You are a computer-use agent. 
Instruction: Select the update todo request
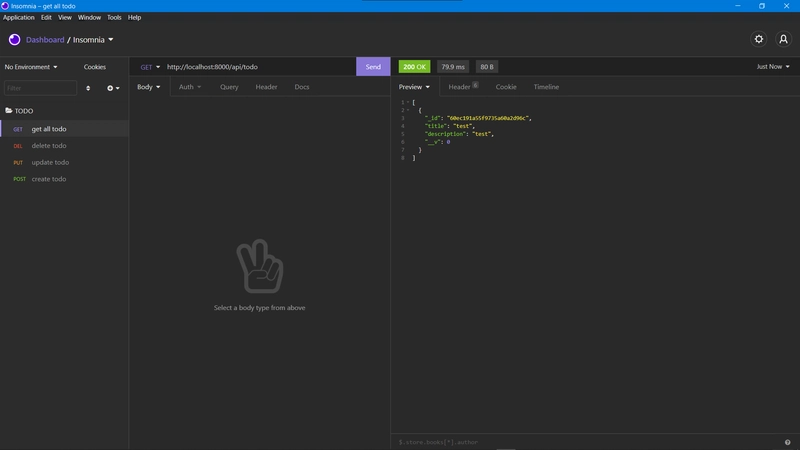pos(64,162)
